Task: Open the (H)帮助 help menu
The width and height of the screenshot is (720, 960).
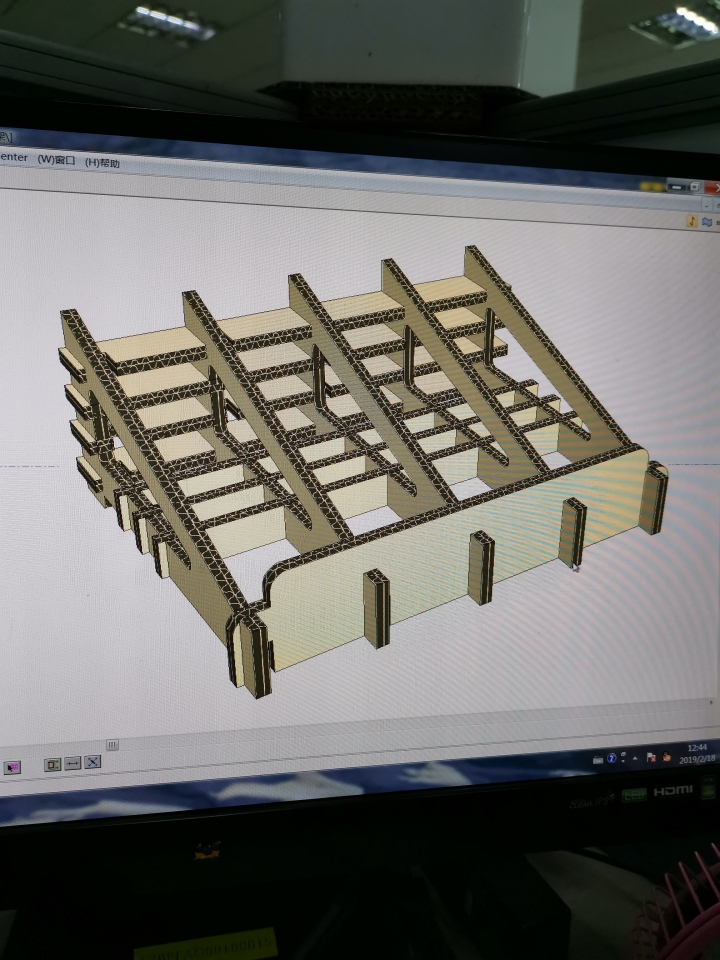Action: pyautogui.click(x=102, y=163)
